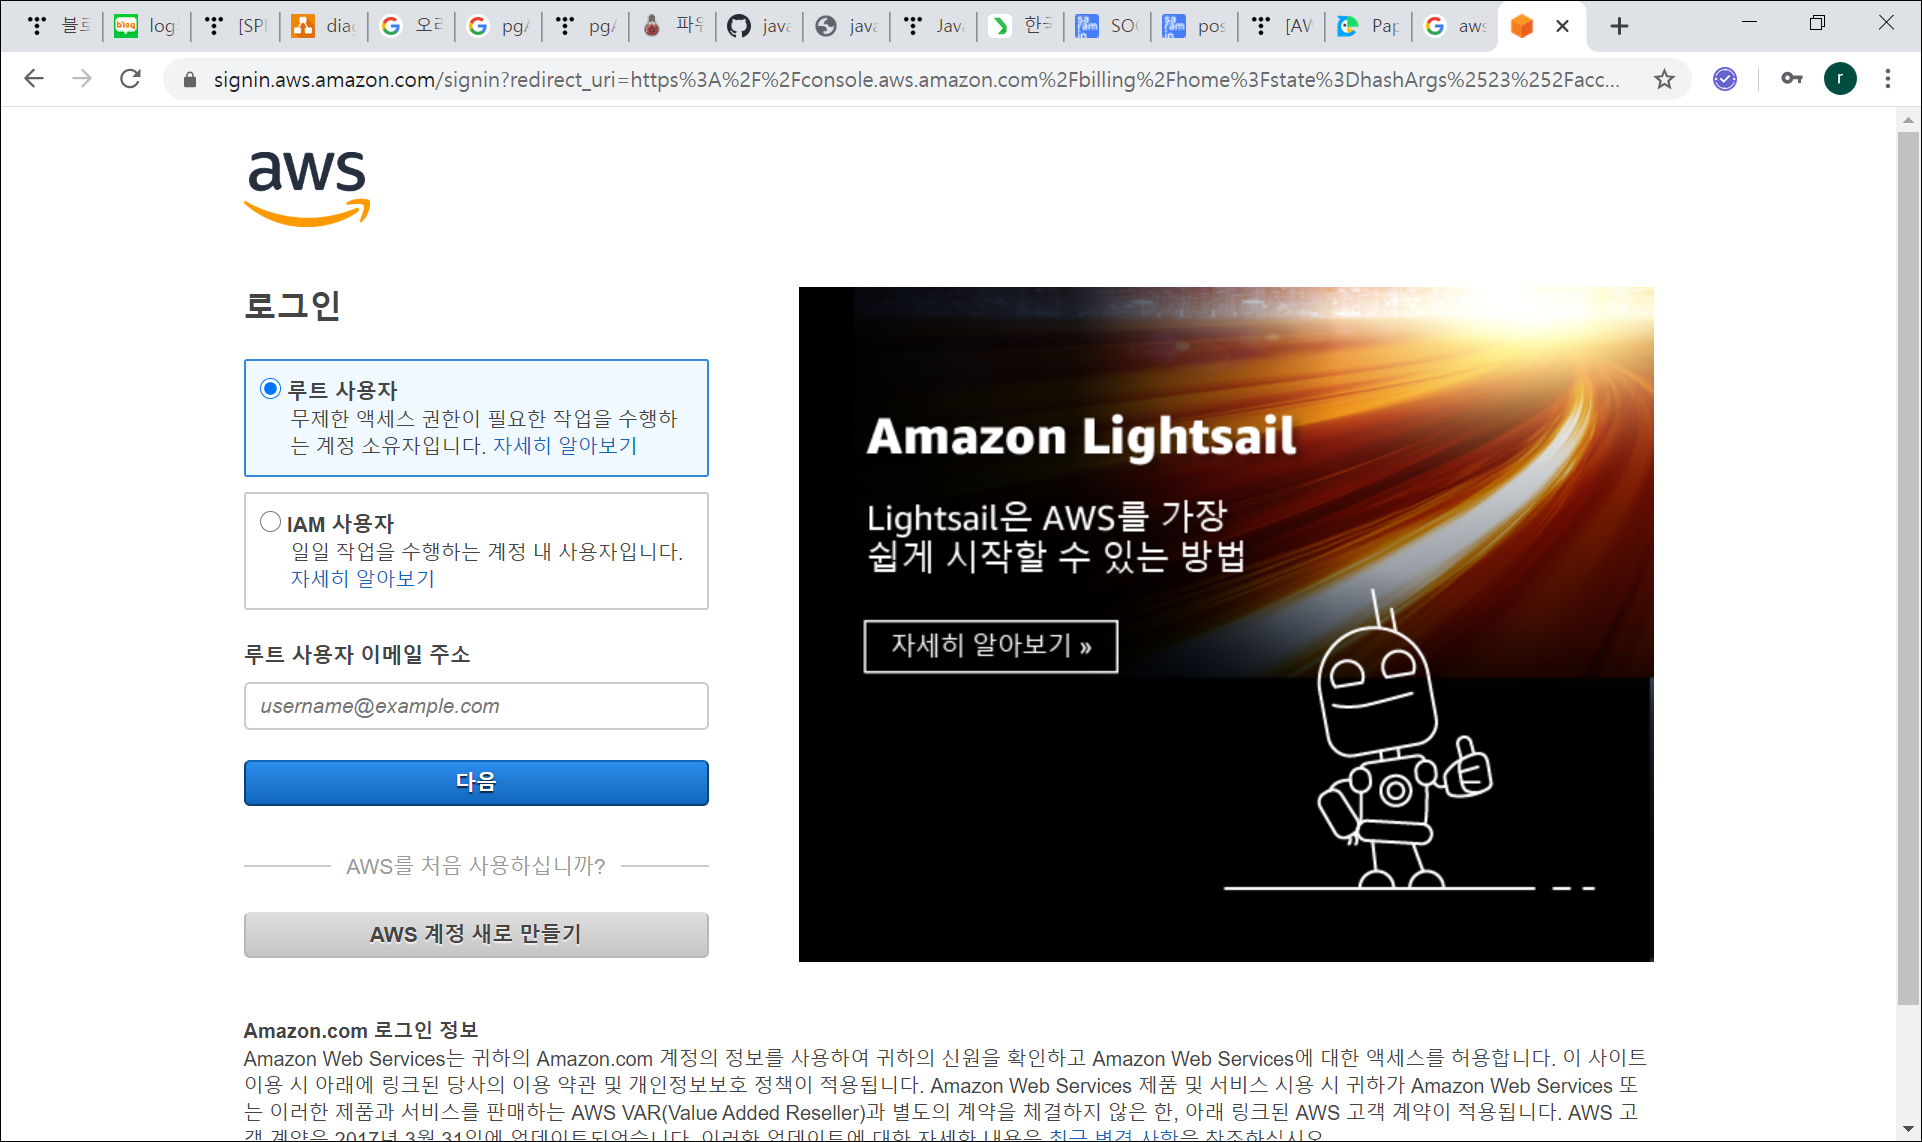Click the blue 다음 button
1922x1142 pixels.
pyautogui.click(x=476, y=783)
